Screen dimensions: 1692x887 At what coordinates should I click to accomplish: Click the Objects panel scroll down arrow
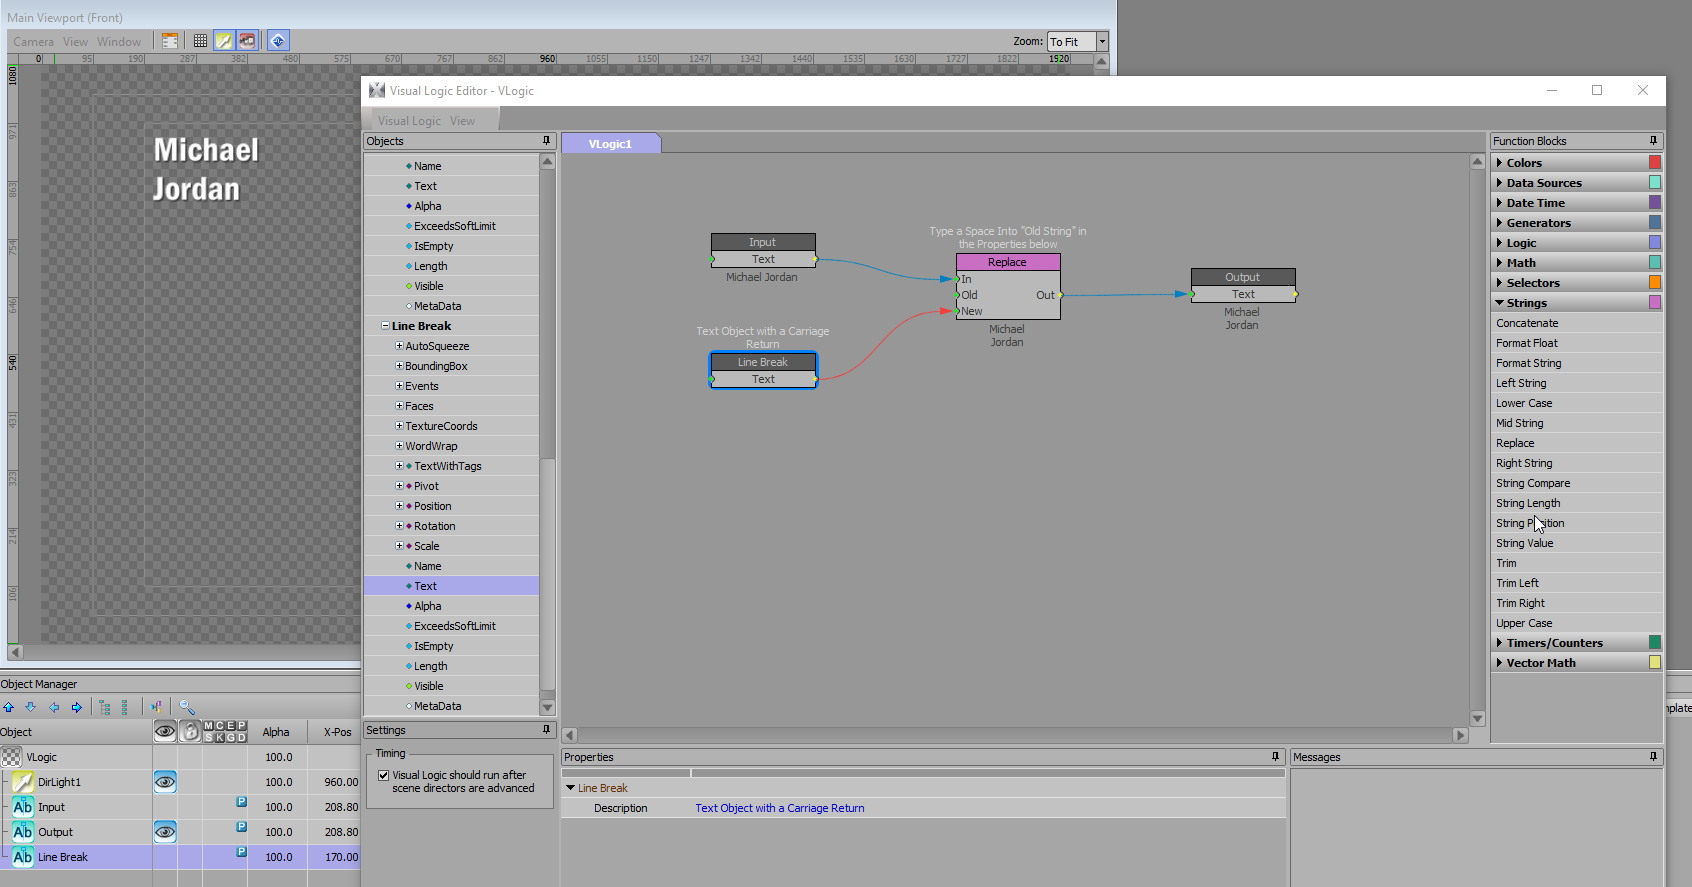[x=547, y=708]
